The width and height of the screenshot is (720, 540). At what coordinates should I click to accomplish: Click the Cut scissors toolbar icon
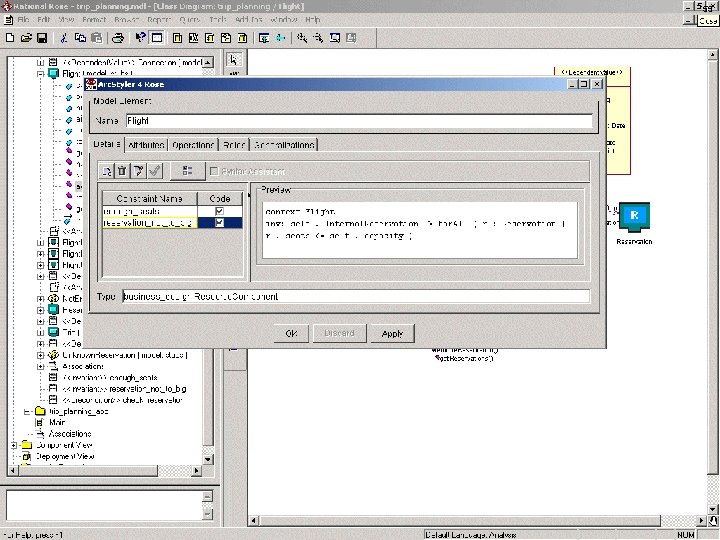click(x=64, y=38)
